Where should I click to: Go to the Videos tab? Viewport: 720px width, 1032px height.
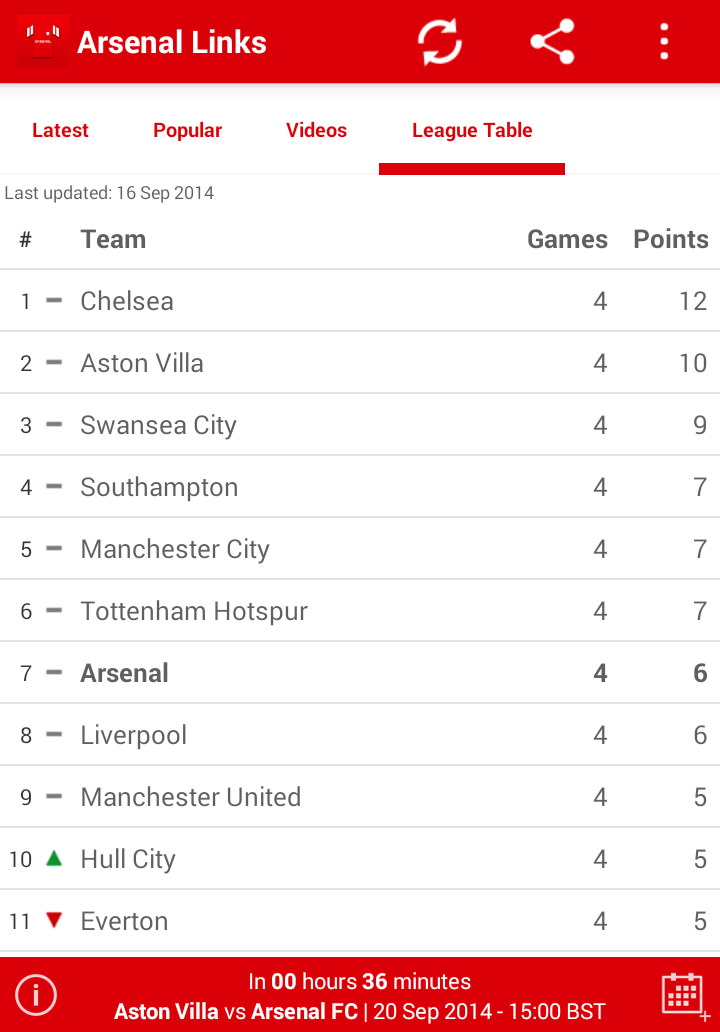316,130
